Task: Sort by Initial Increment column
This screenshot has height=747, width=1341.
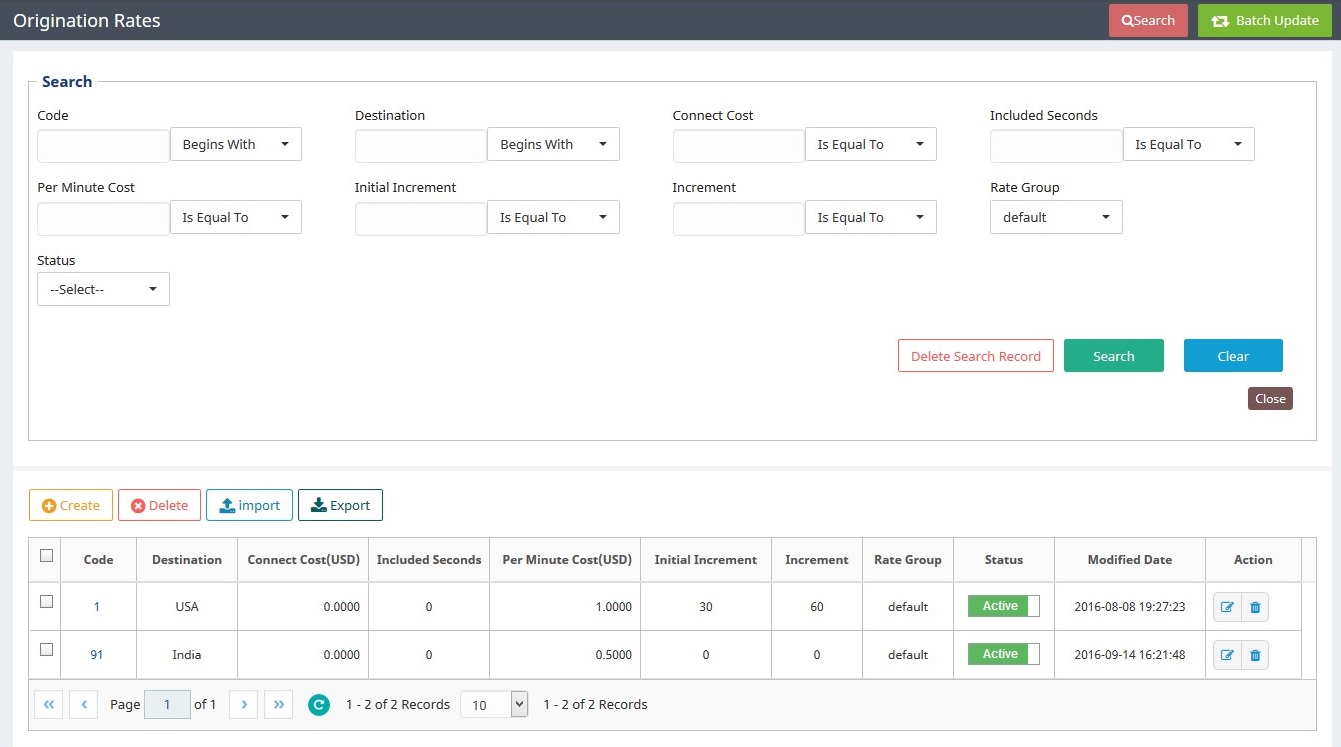Action: tap(706, 560)
